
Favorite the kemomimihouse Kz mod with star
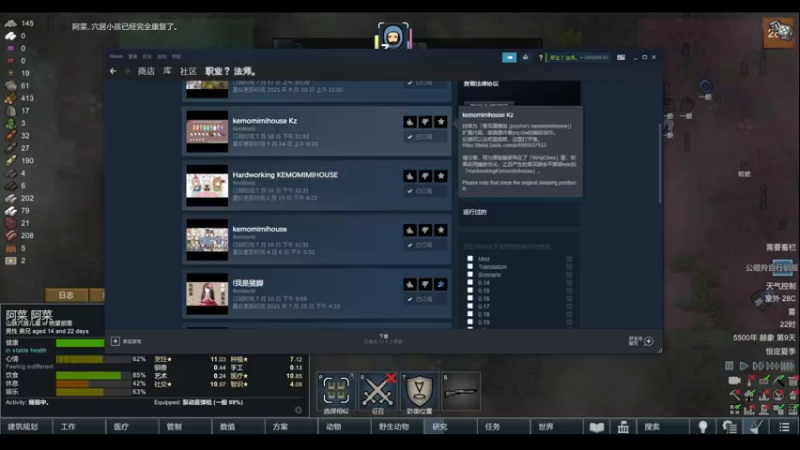[441, 122]
